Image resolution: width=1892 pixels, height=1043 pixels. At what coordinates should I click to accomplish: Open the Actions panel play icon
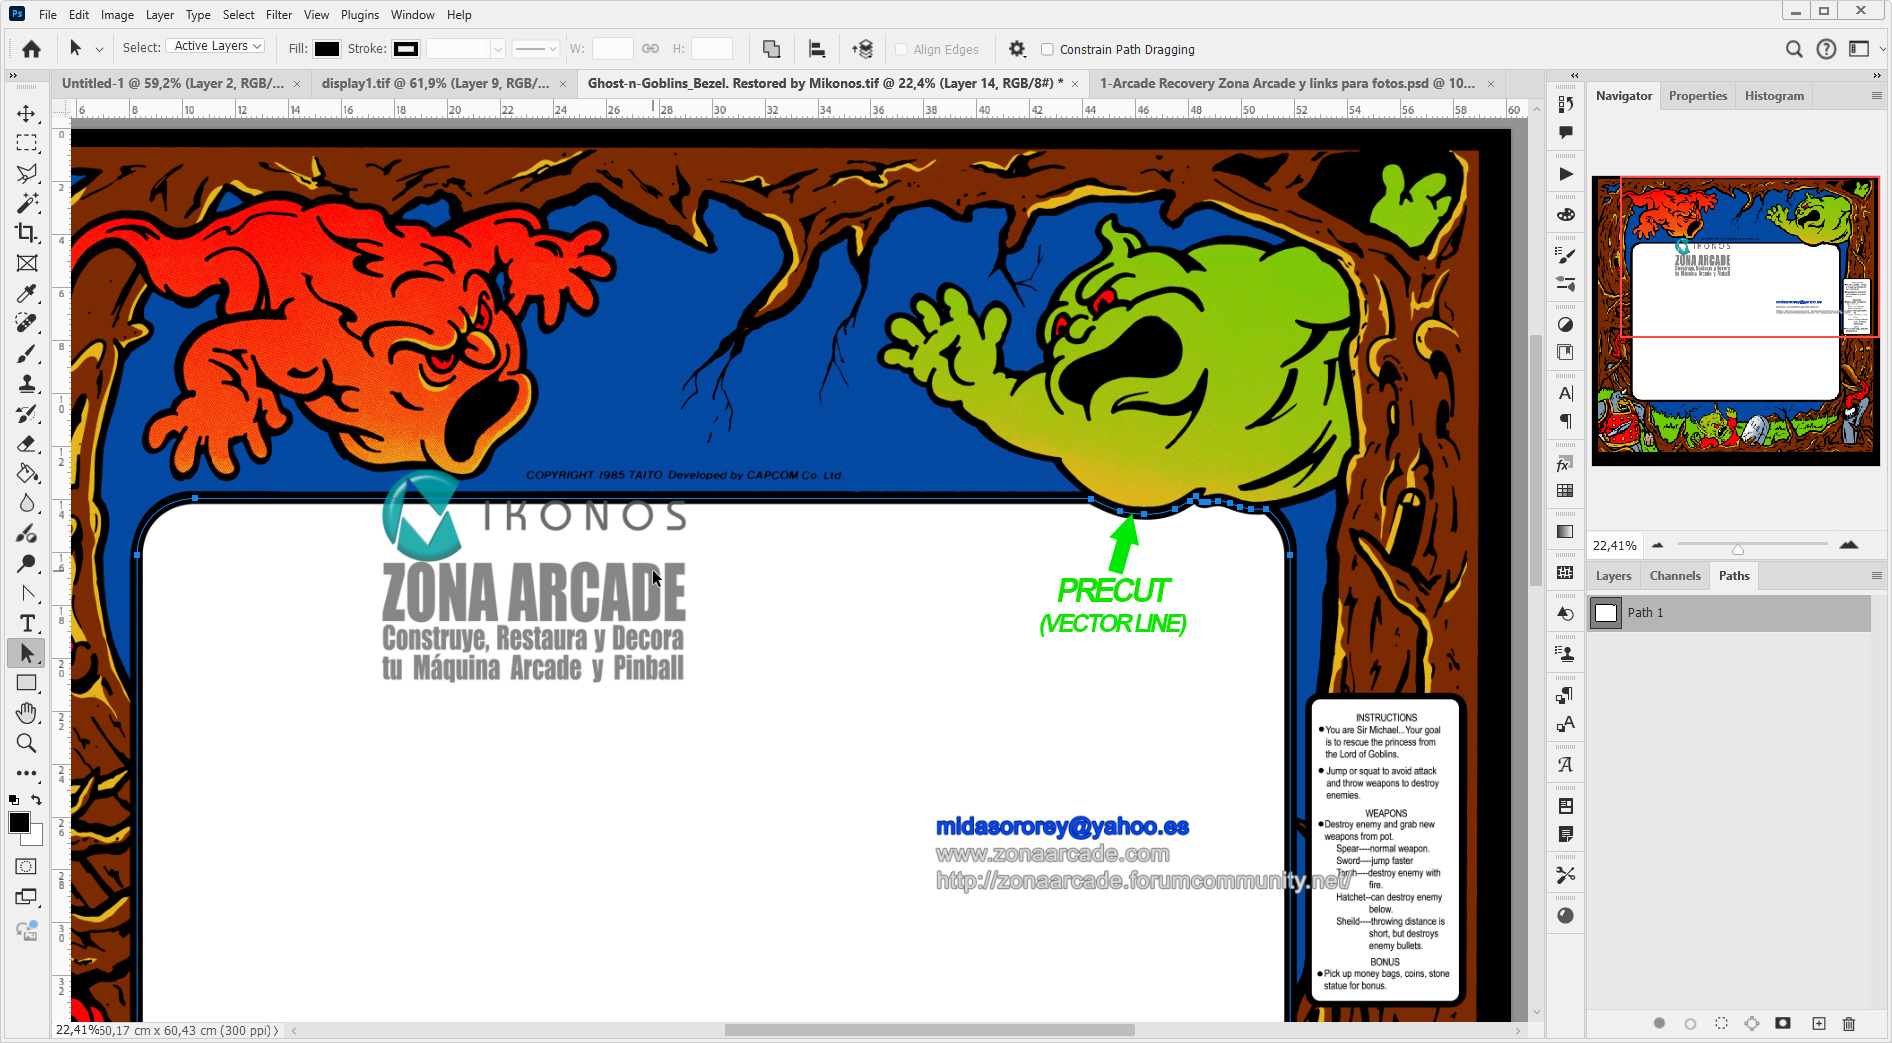click(1566, 174)
